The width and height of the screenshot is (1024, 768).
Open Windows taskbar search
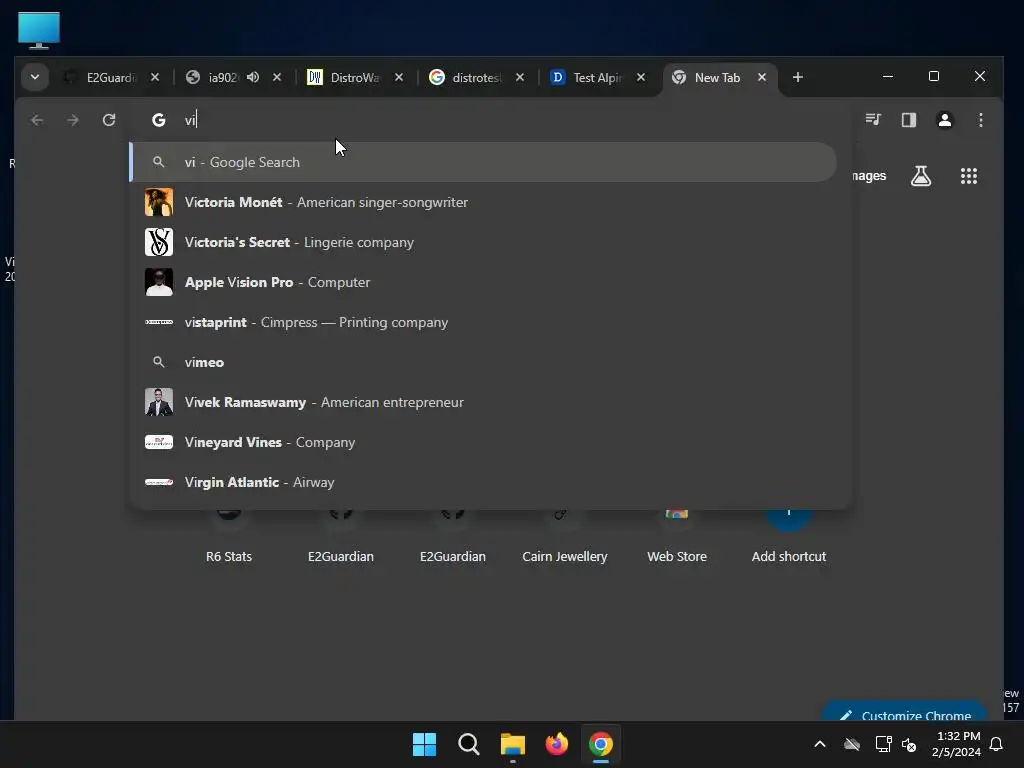coord(468,744)
